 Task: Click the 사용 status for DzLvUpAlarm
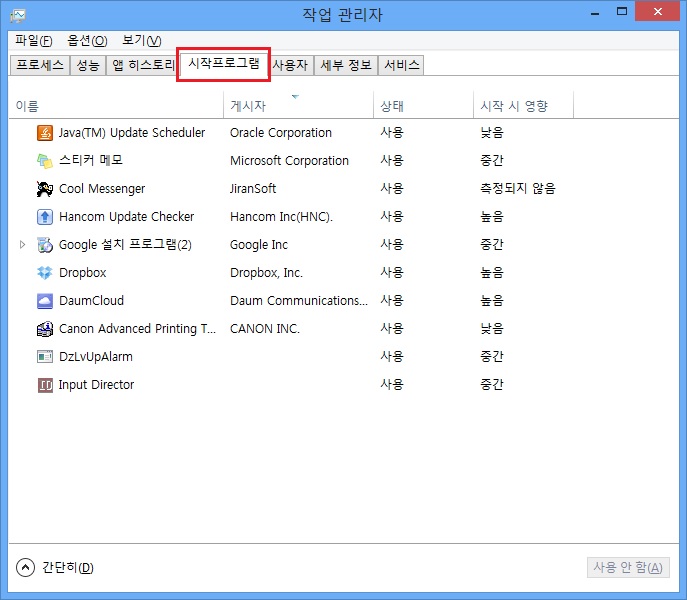392,357
